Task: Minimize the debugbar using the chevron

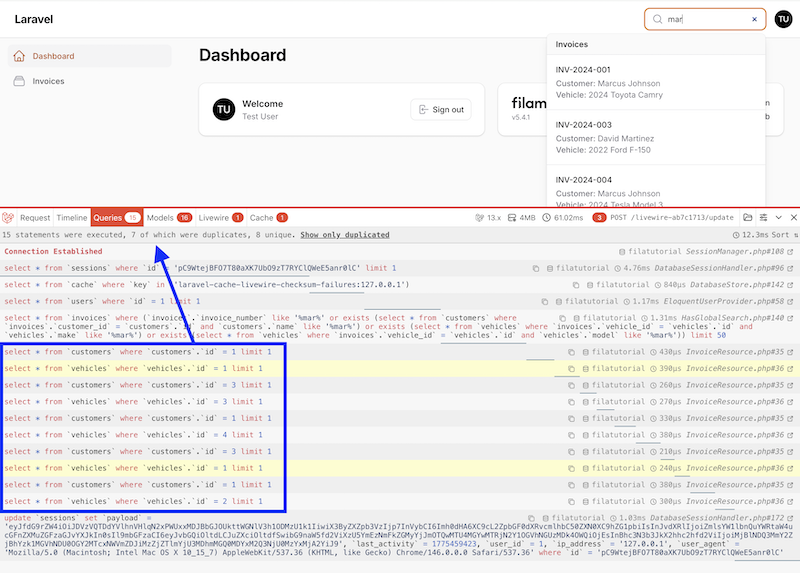Action: [x=779, y=217]
